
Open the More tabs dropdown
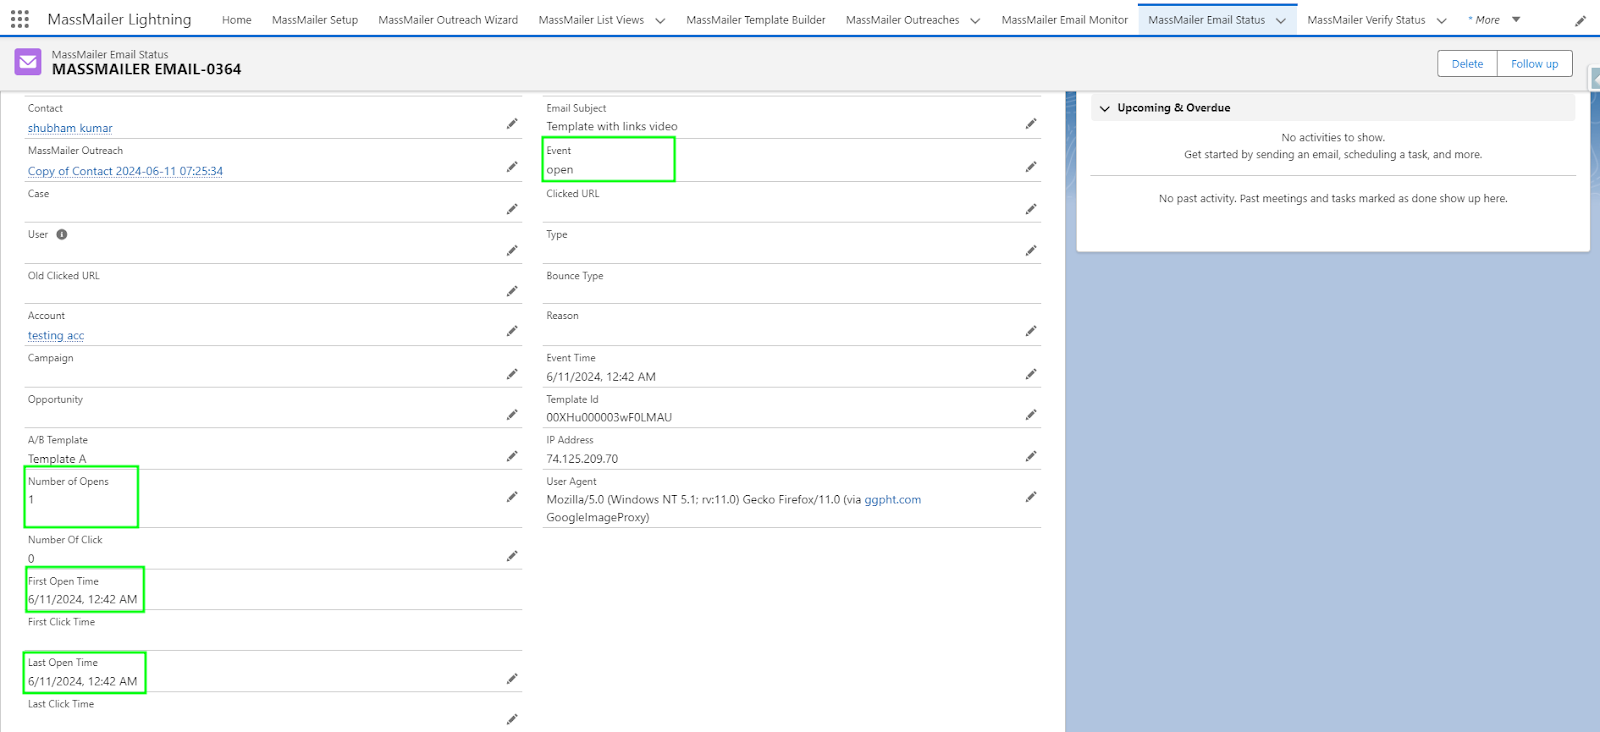coord(1494,20)
